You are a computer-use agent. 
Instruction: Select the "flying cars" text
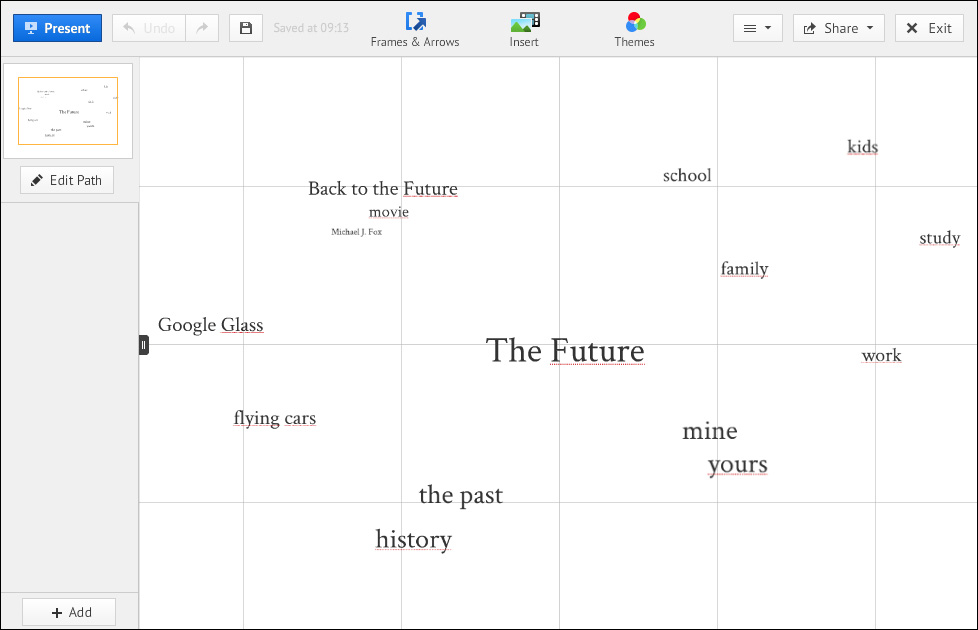click(274, 418)
